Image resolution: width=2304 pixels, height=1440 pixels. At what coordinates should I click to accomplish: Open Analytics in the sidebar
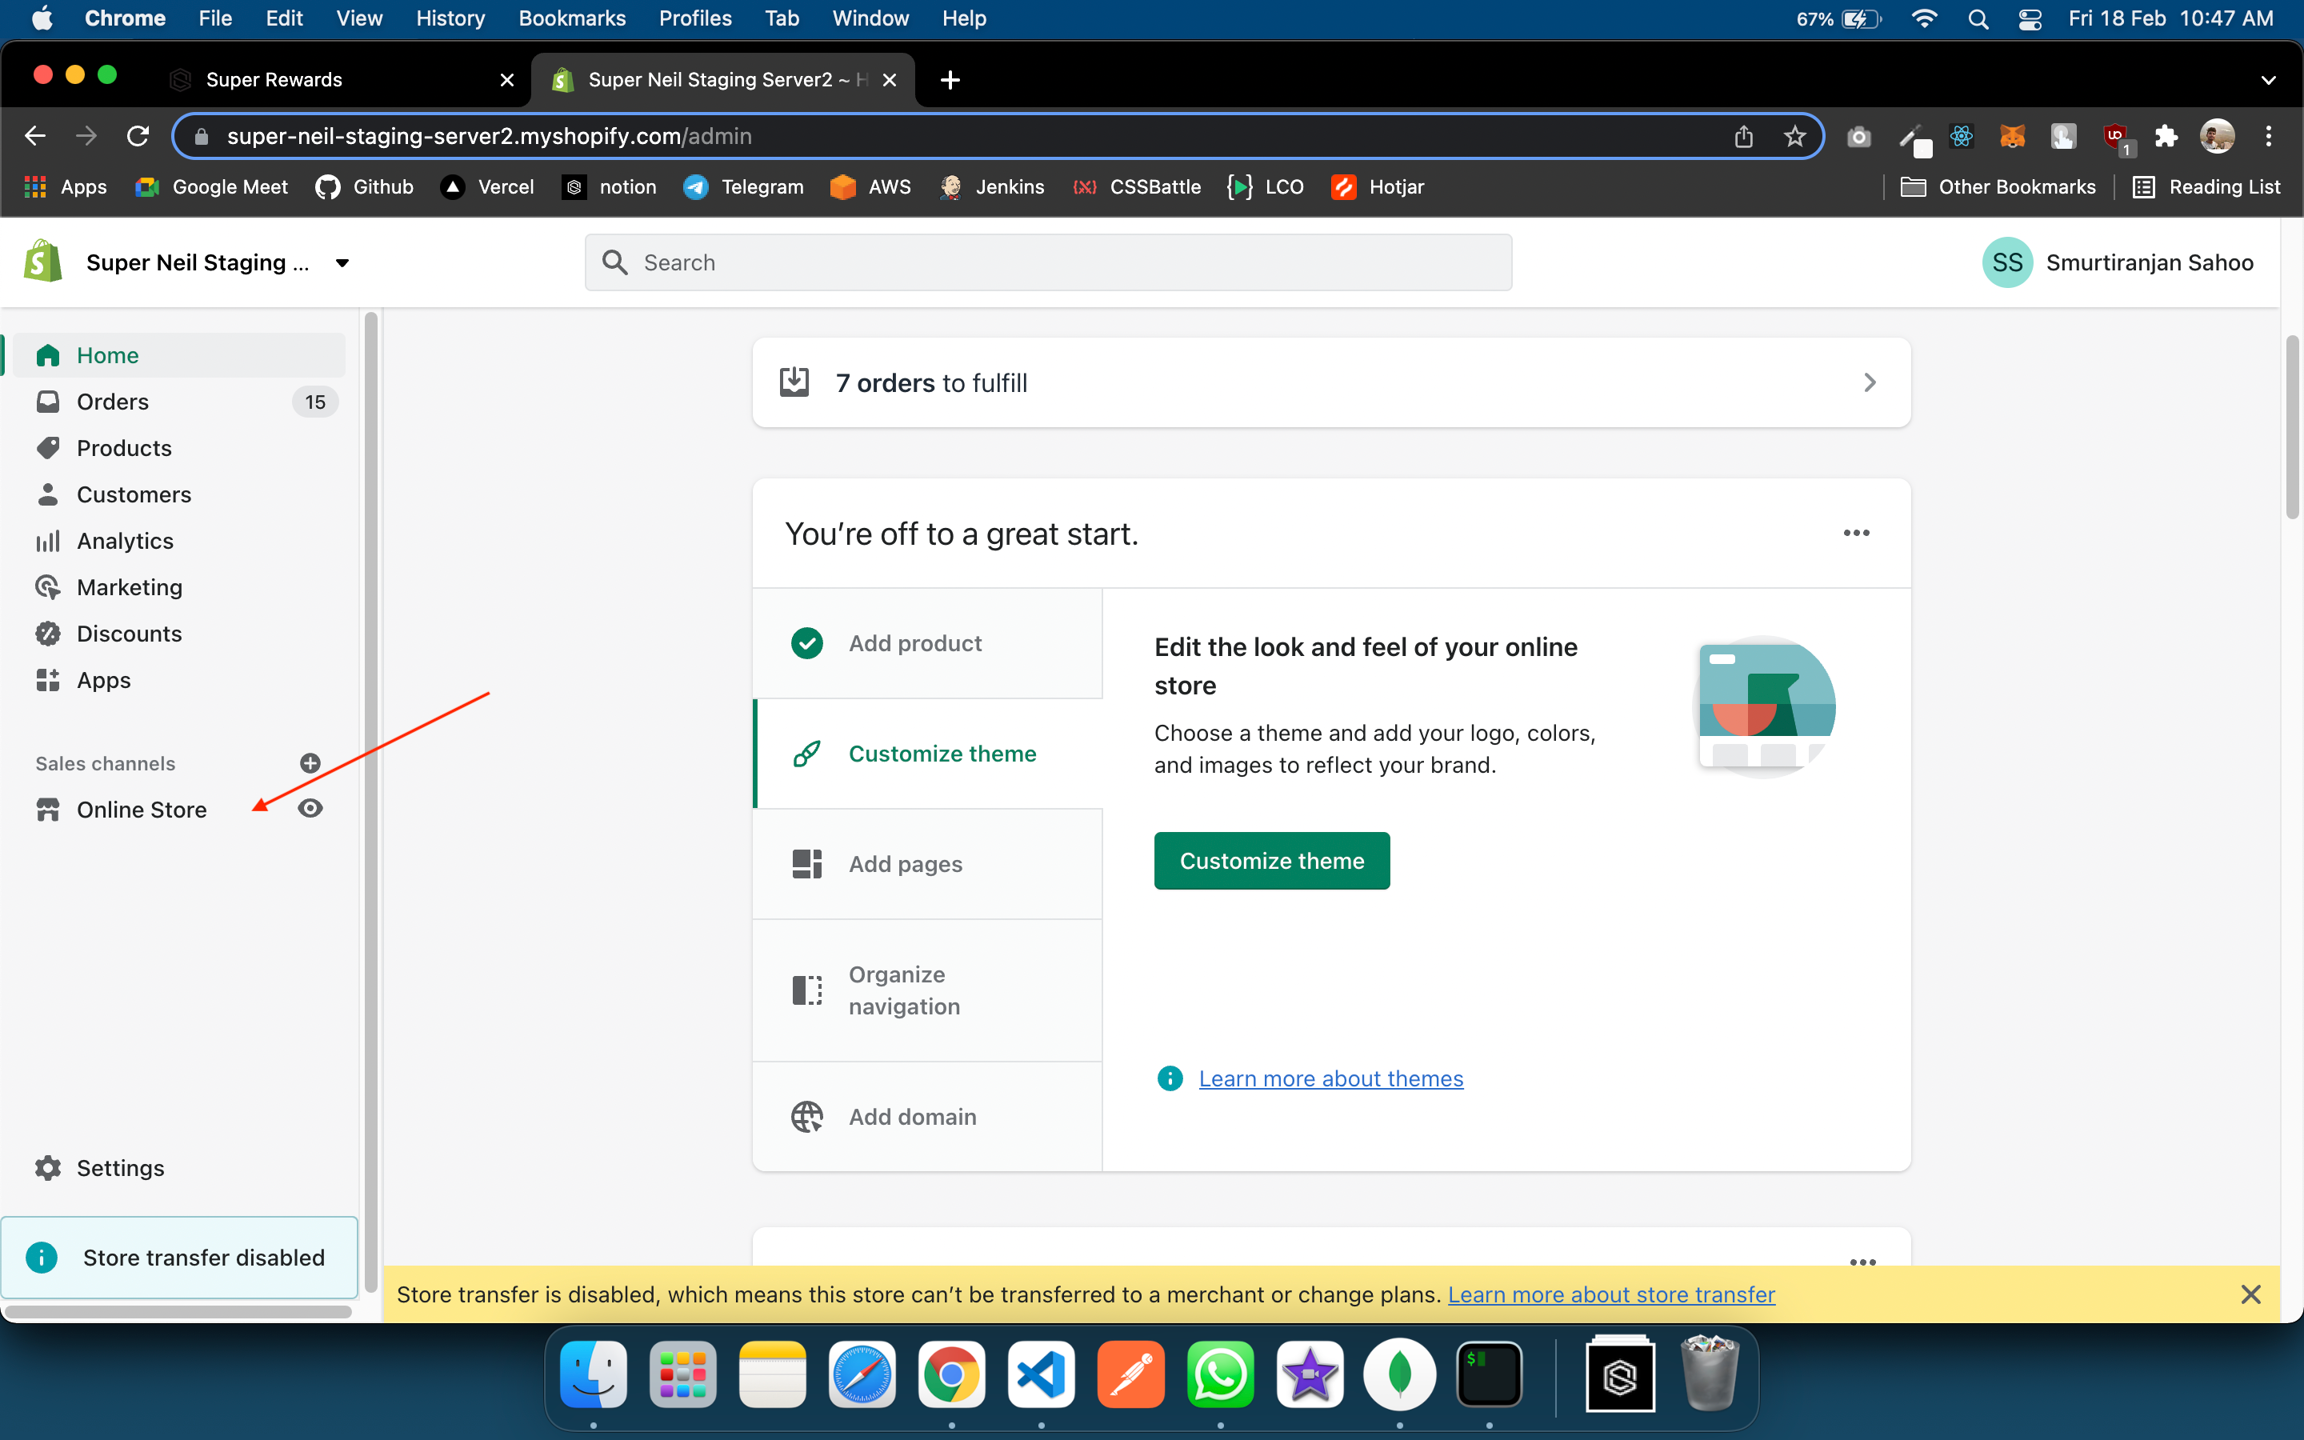pyautogui.click(x=124, y=541)
